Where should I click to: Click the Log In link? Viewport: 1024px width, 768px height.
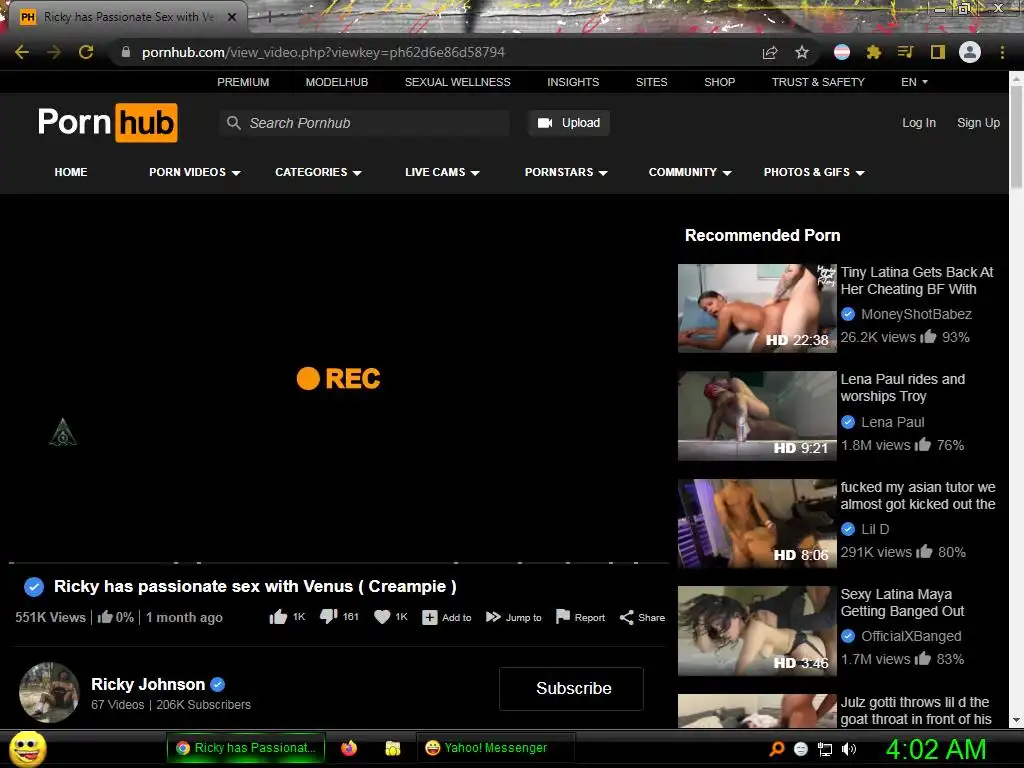click(x=919, y=123)
